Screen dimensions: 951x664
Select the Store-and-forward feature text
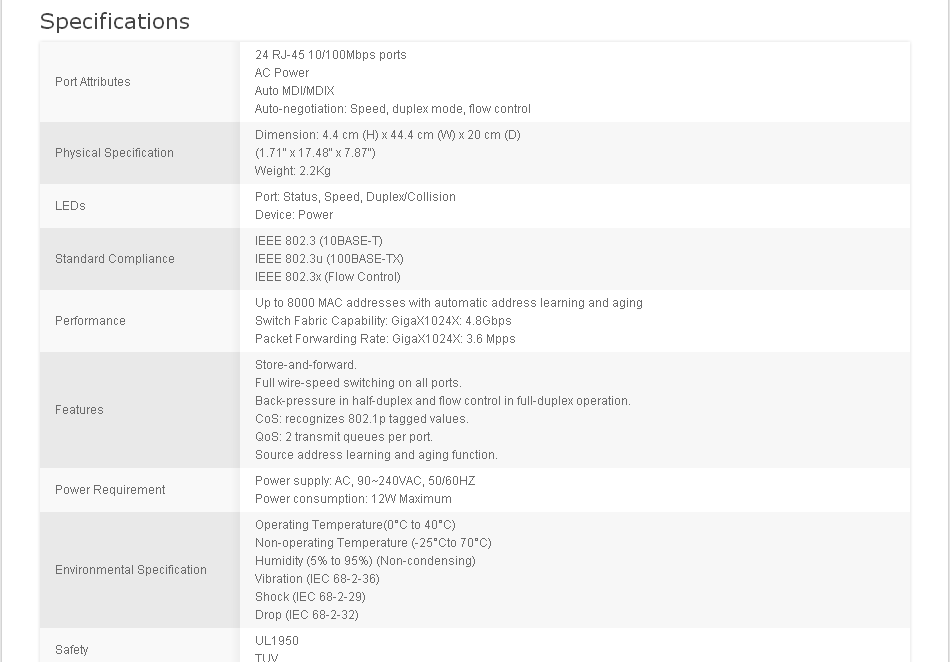pos(305,365)
